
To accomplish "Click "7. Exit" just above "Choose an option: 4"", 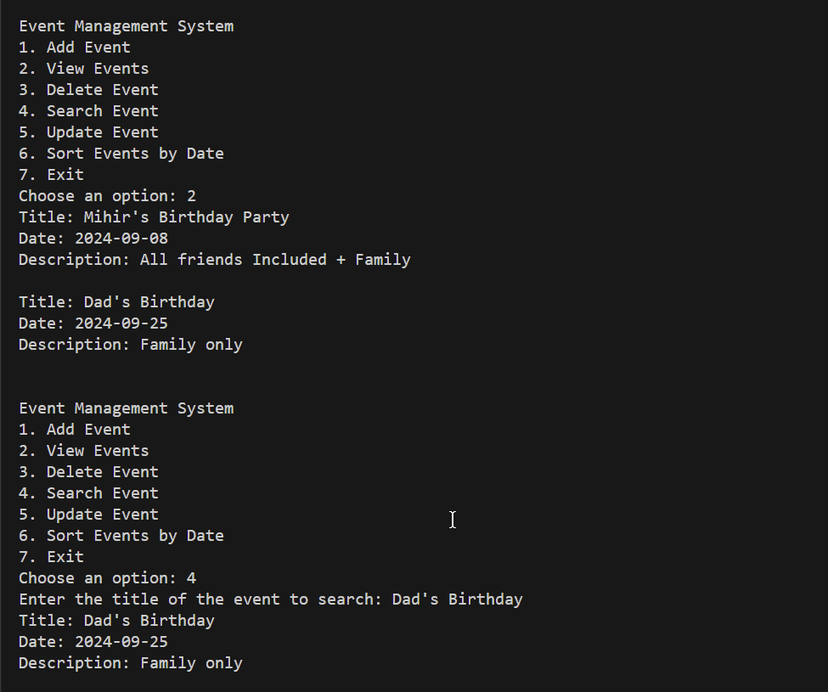I will tap(51, 557).
